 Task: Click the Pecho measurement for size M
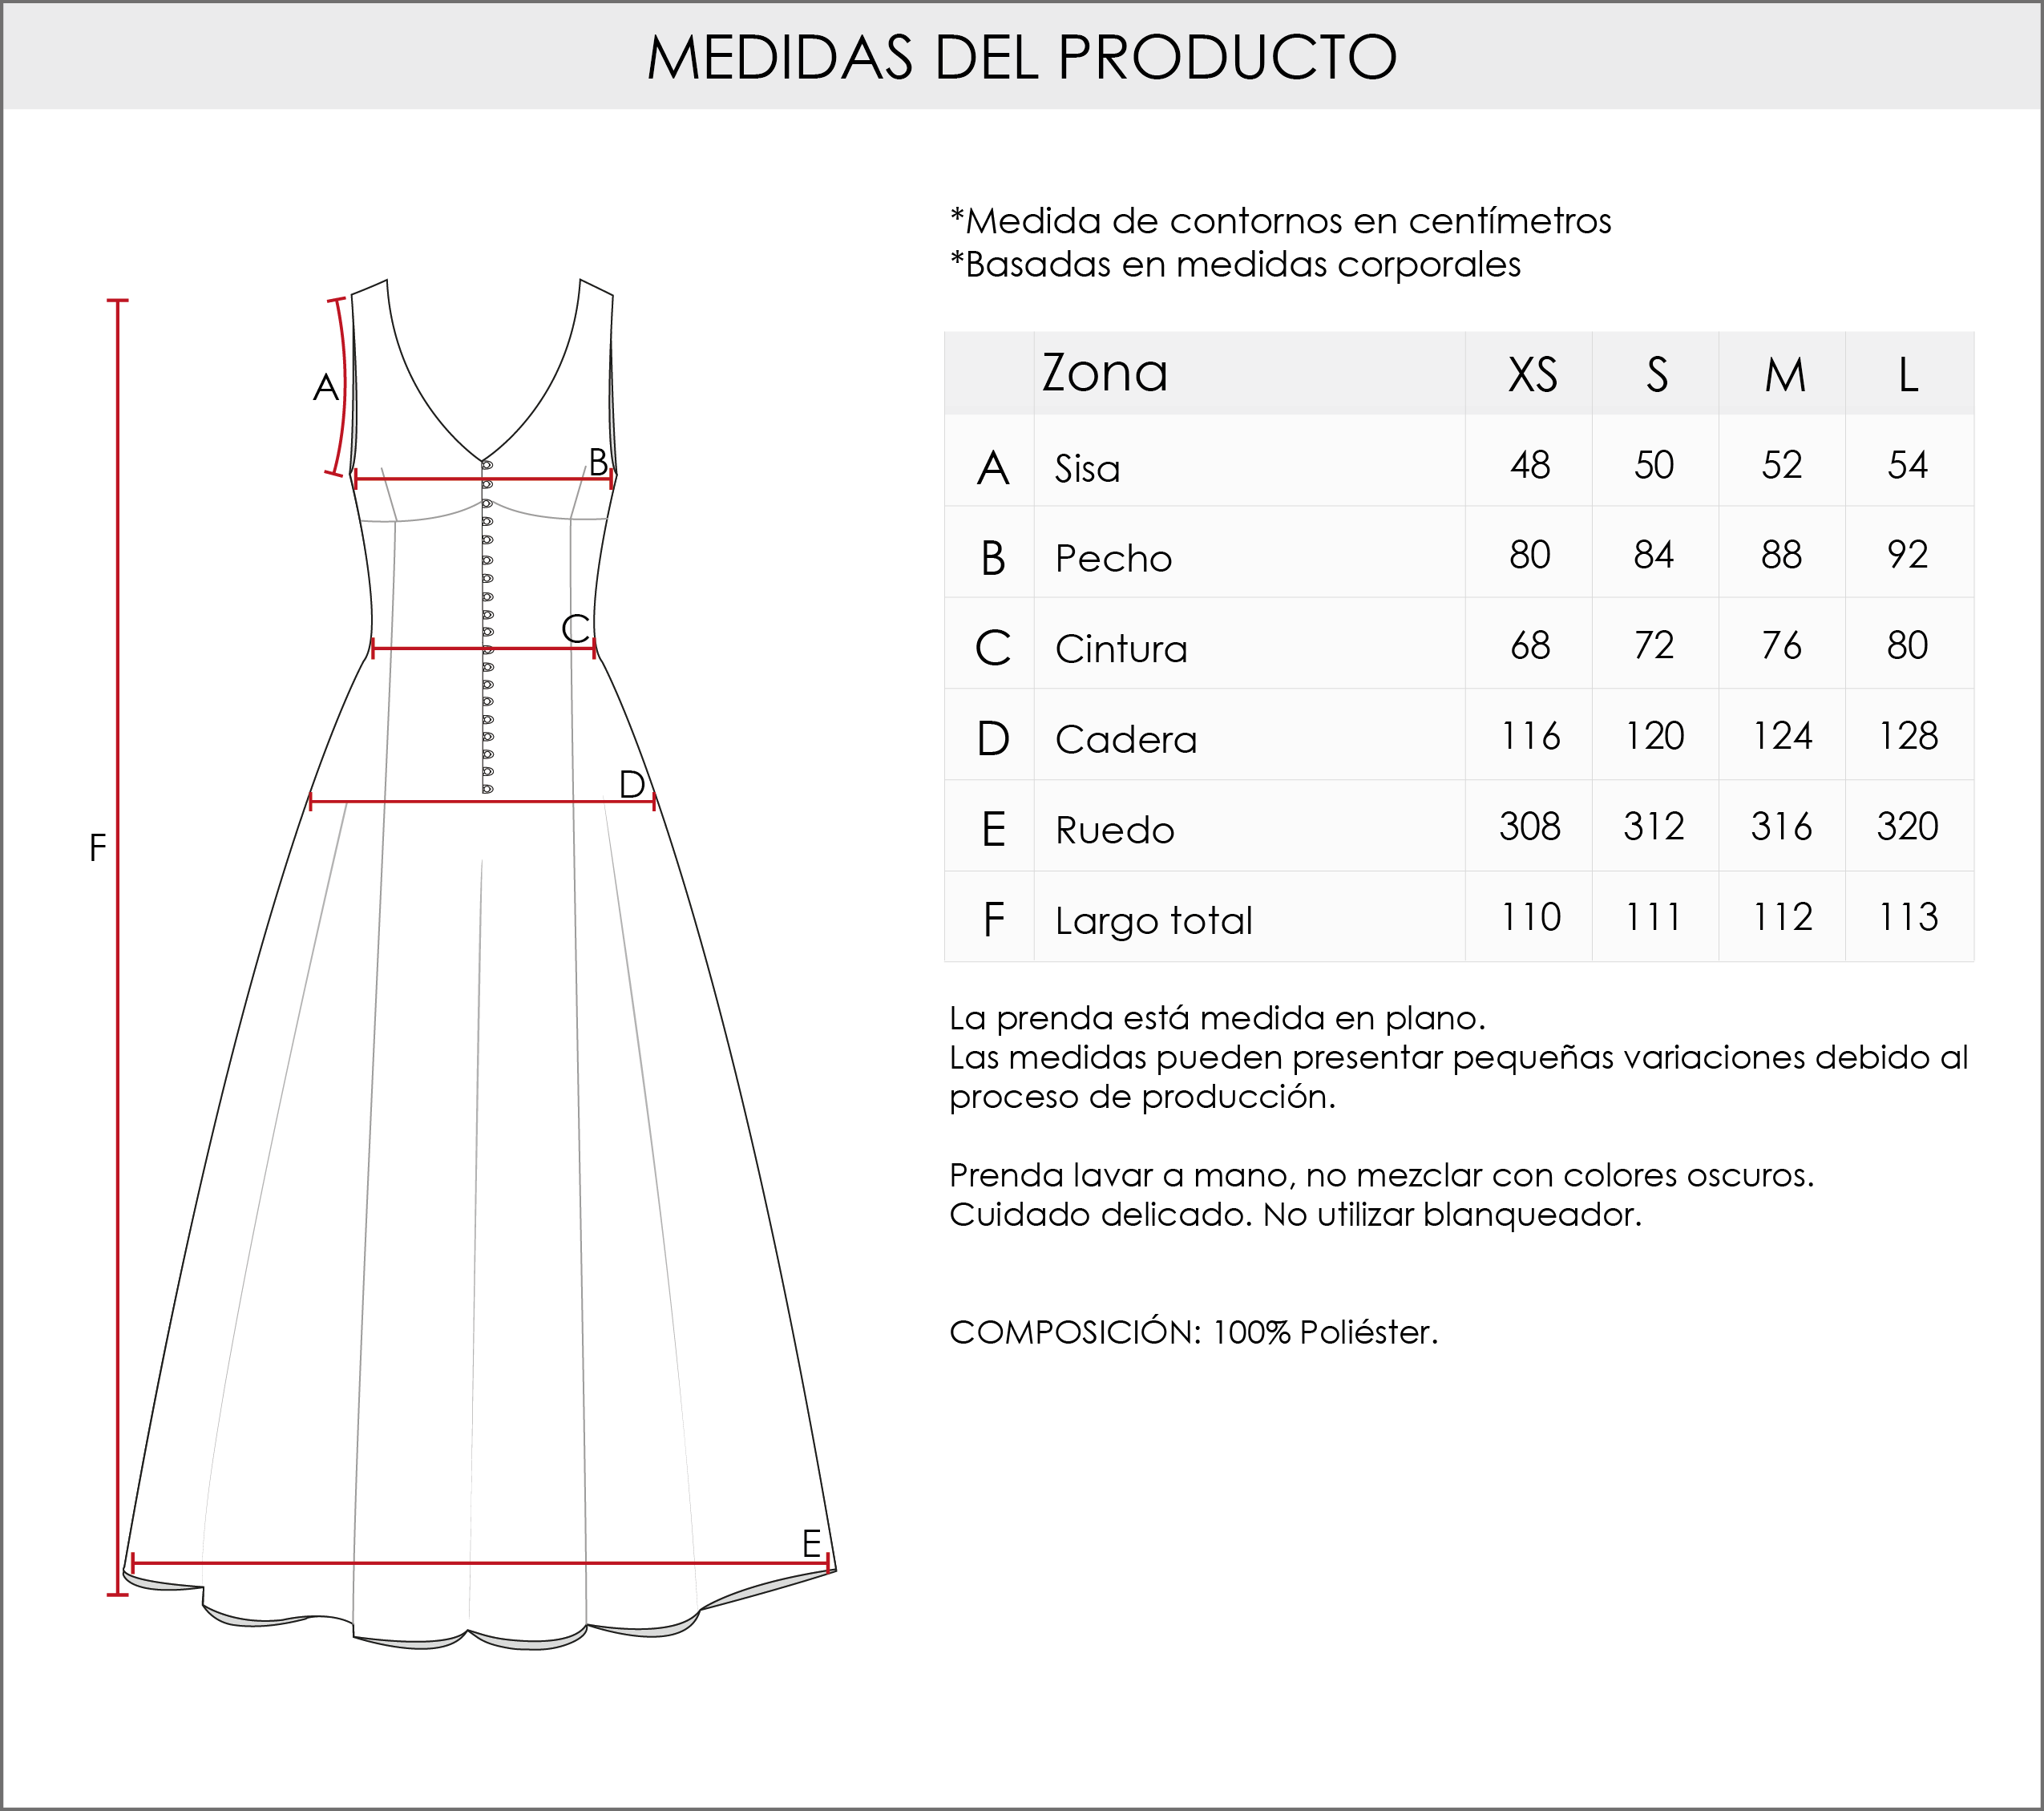(1781, 555)
